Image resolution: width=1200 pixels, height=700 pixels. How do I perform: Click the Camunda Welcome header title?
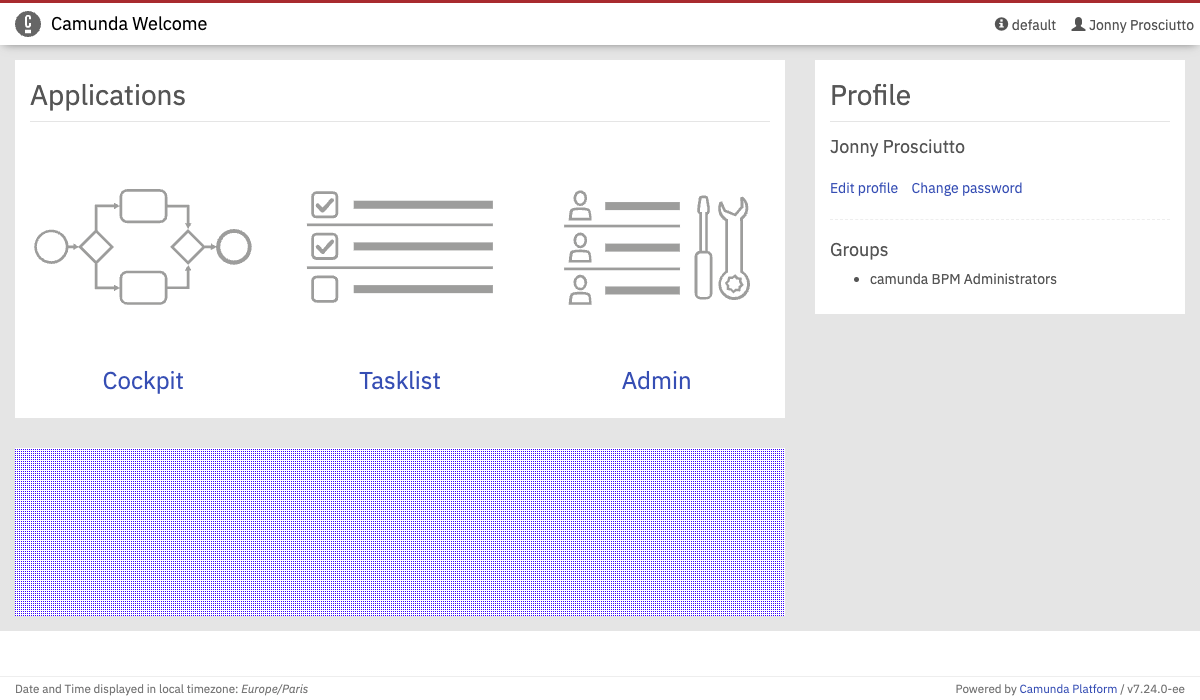(129, 24)
